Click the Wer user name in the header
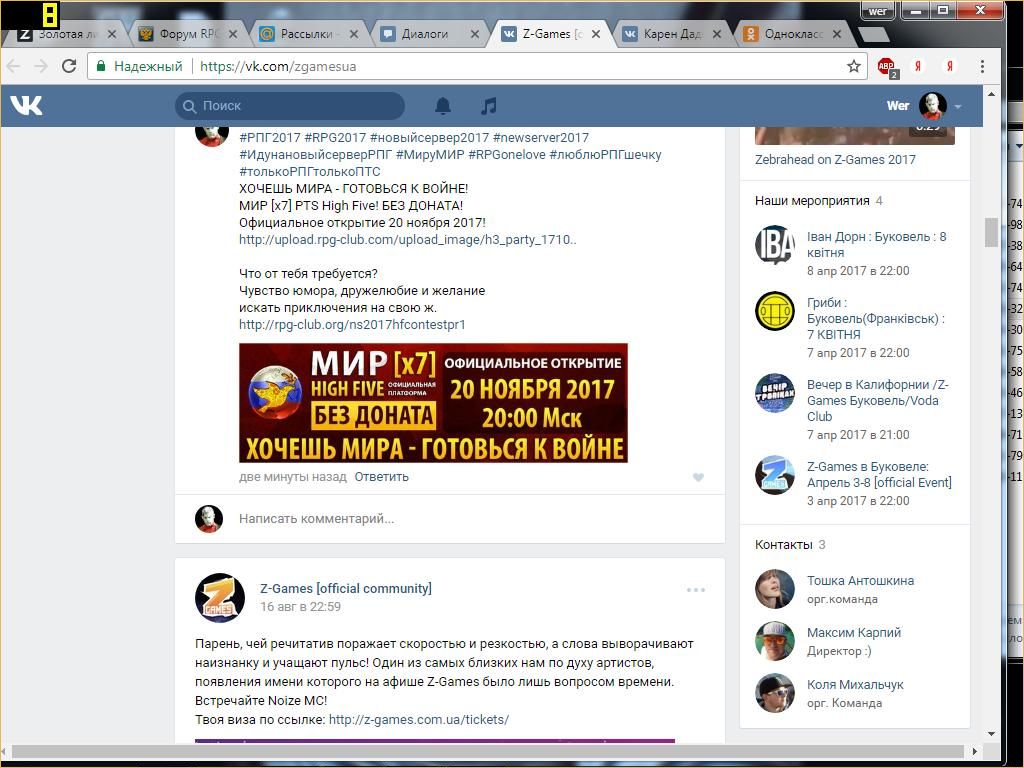 [898, 106]
